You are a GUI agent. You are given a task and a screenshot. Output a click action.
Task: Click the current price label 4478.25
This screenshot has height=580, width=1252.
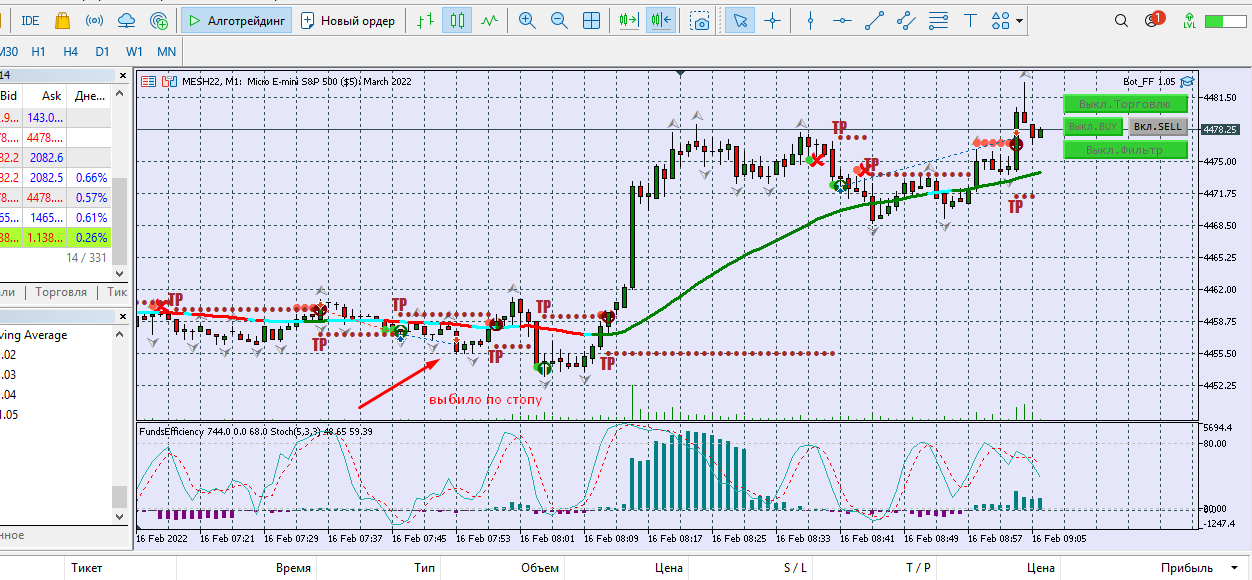click(1220, 130)
